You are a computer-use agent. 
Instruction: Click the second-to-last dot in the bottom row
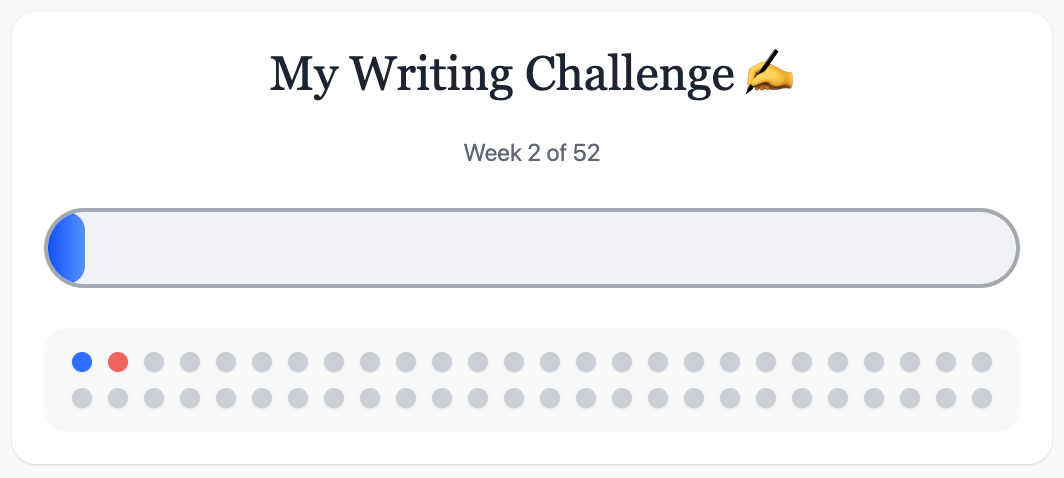point(946,398)
